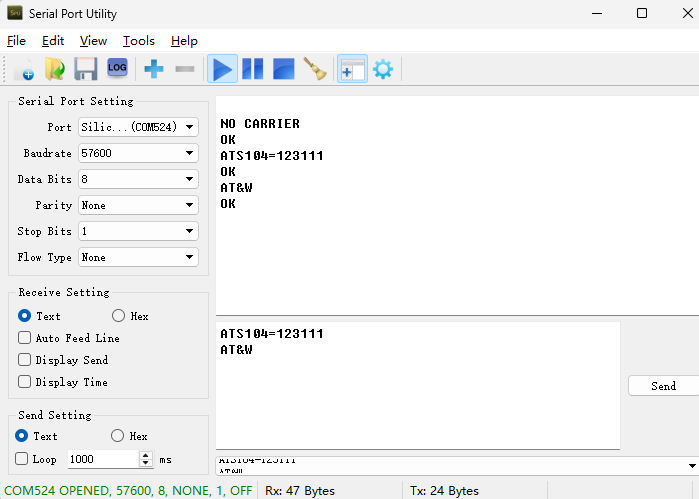Viewport: 699px width, 499px height.
Task: Click the new file toolbar icon
Action: click(x=24, y=70)
